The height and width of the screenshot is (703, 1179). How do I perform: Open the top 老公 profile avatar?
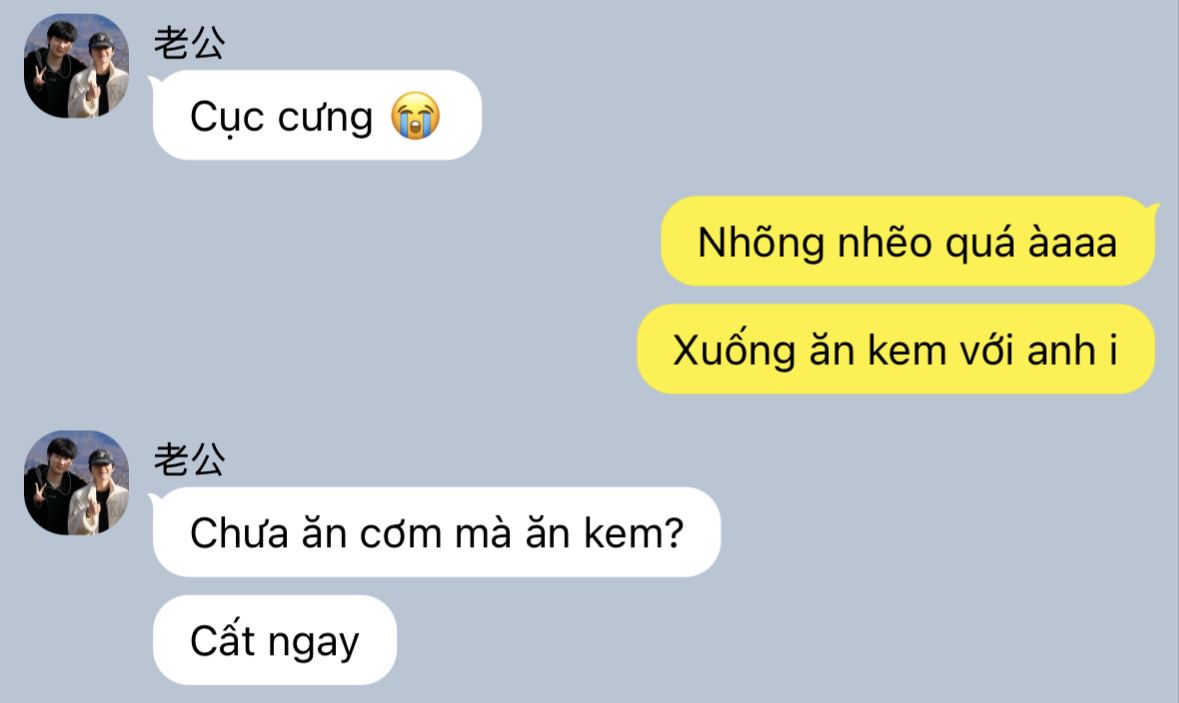click(x=77, y=65)
